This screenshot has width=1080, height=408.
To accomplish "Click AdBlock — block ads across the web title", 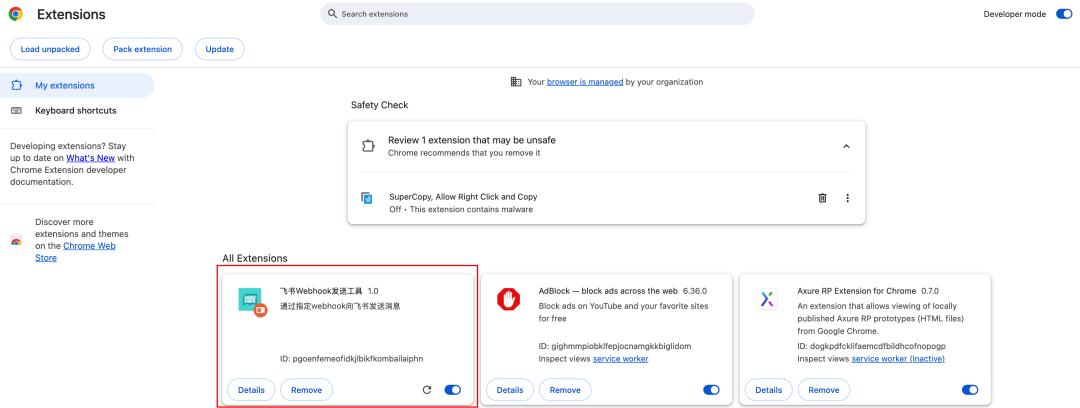I will point(609,291).
